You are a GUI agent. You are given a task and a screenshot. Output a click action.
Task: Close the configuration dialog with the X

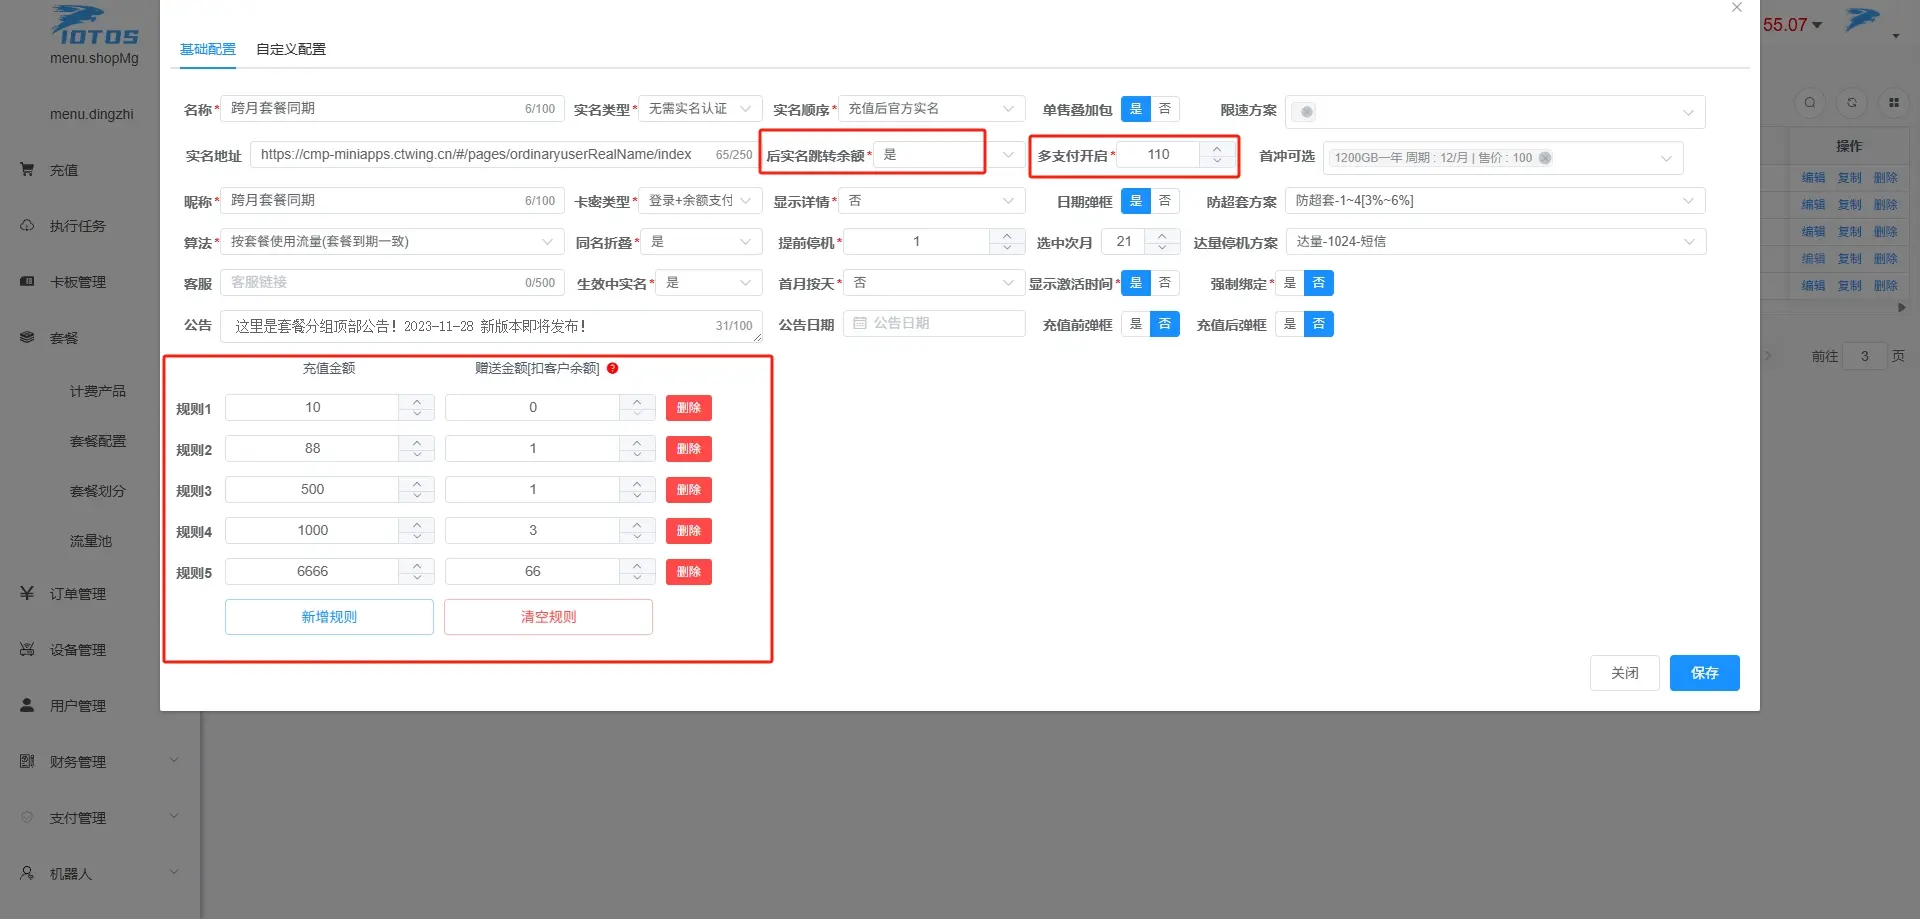point(1737,7)
